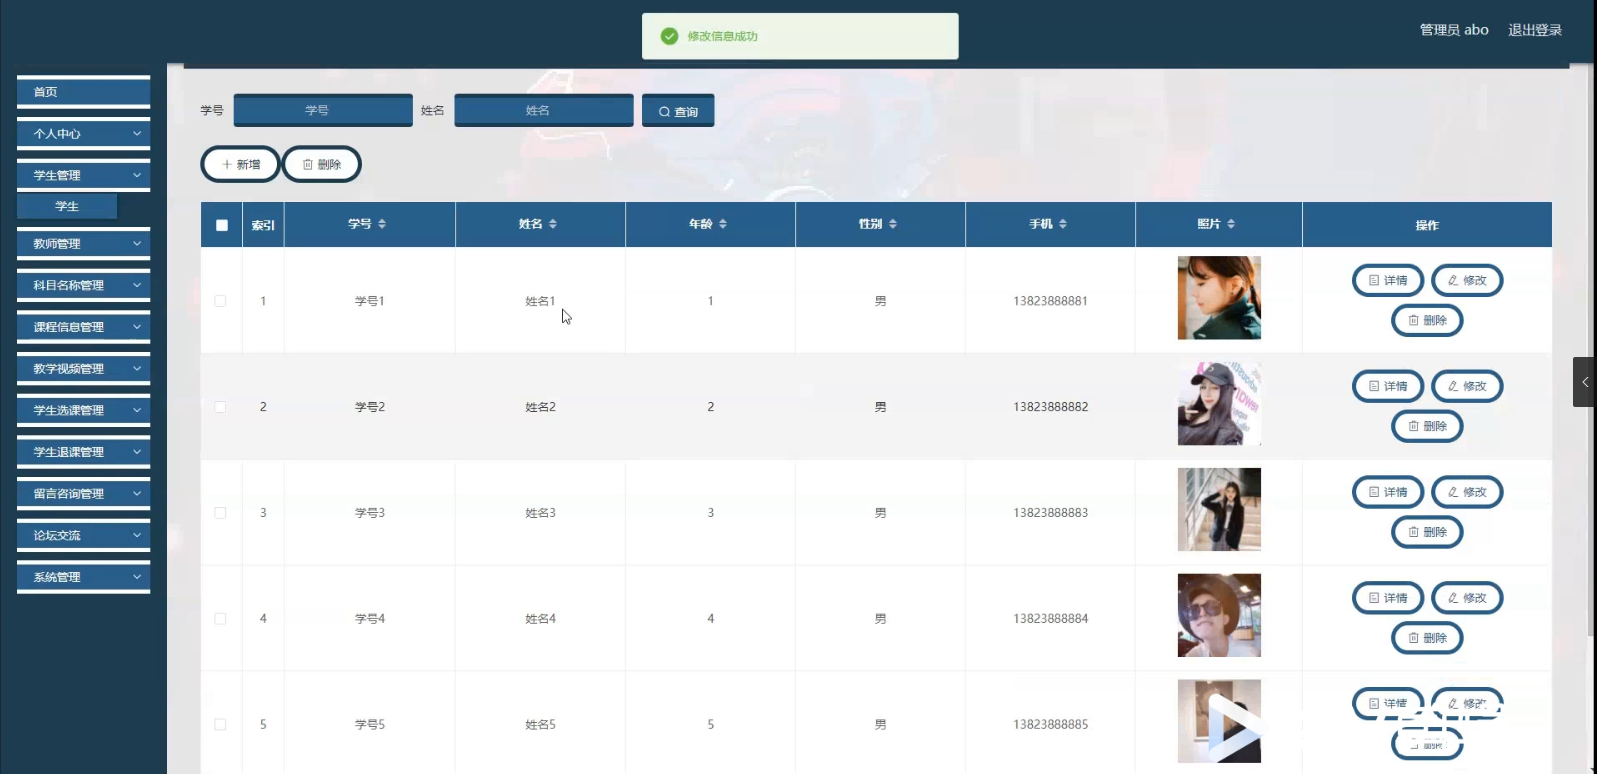The width and height of the screenshot is (1597, 774).
Task: Expand the 教师管理 sidebar menu
Action: pos(83,244)
